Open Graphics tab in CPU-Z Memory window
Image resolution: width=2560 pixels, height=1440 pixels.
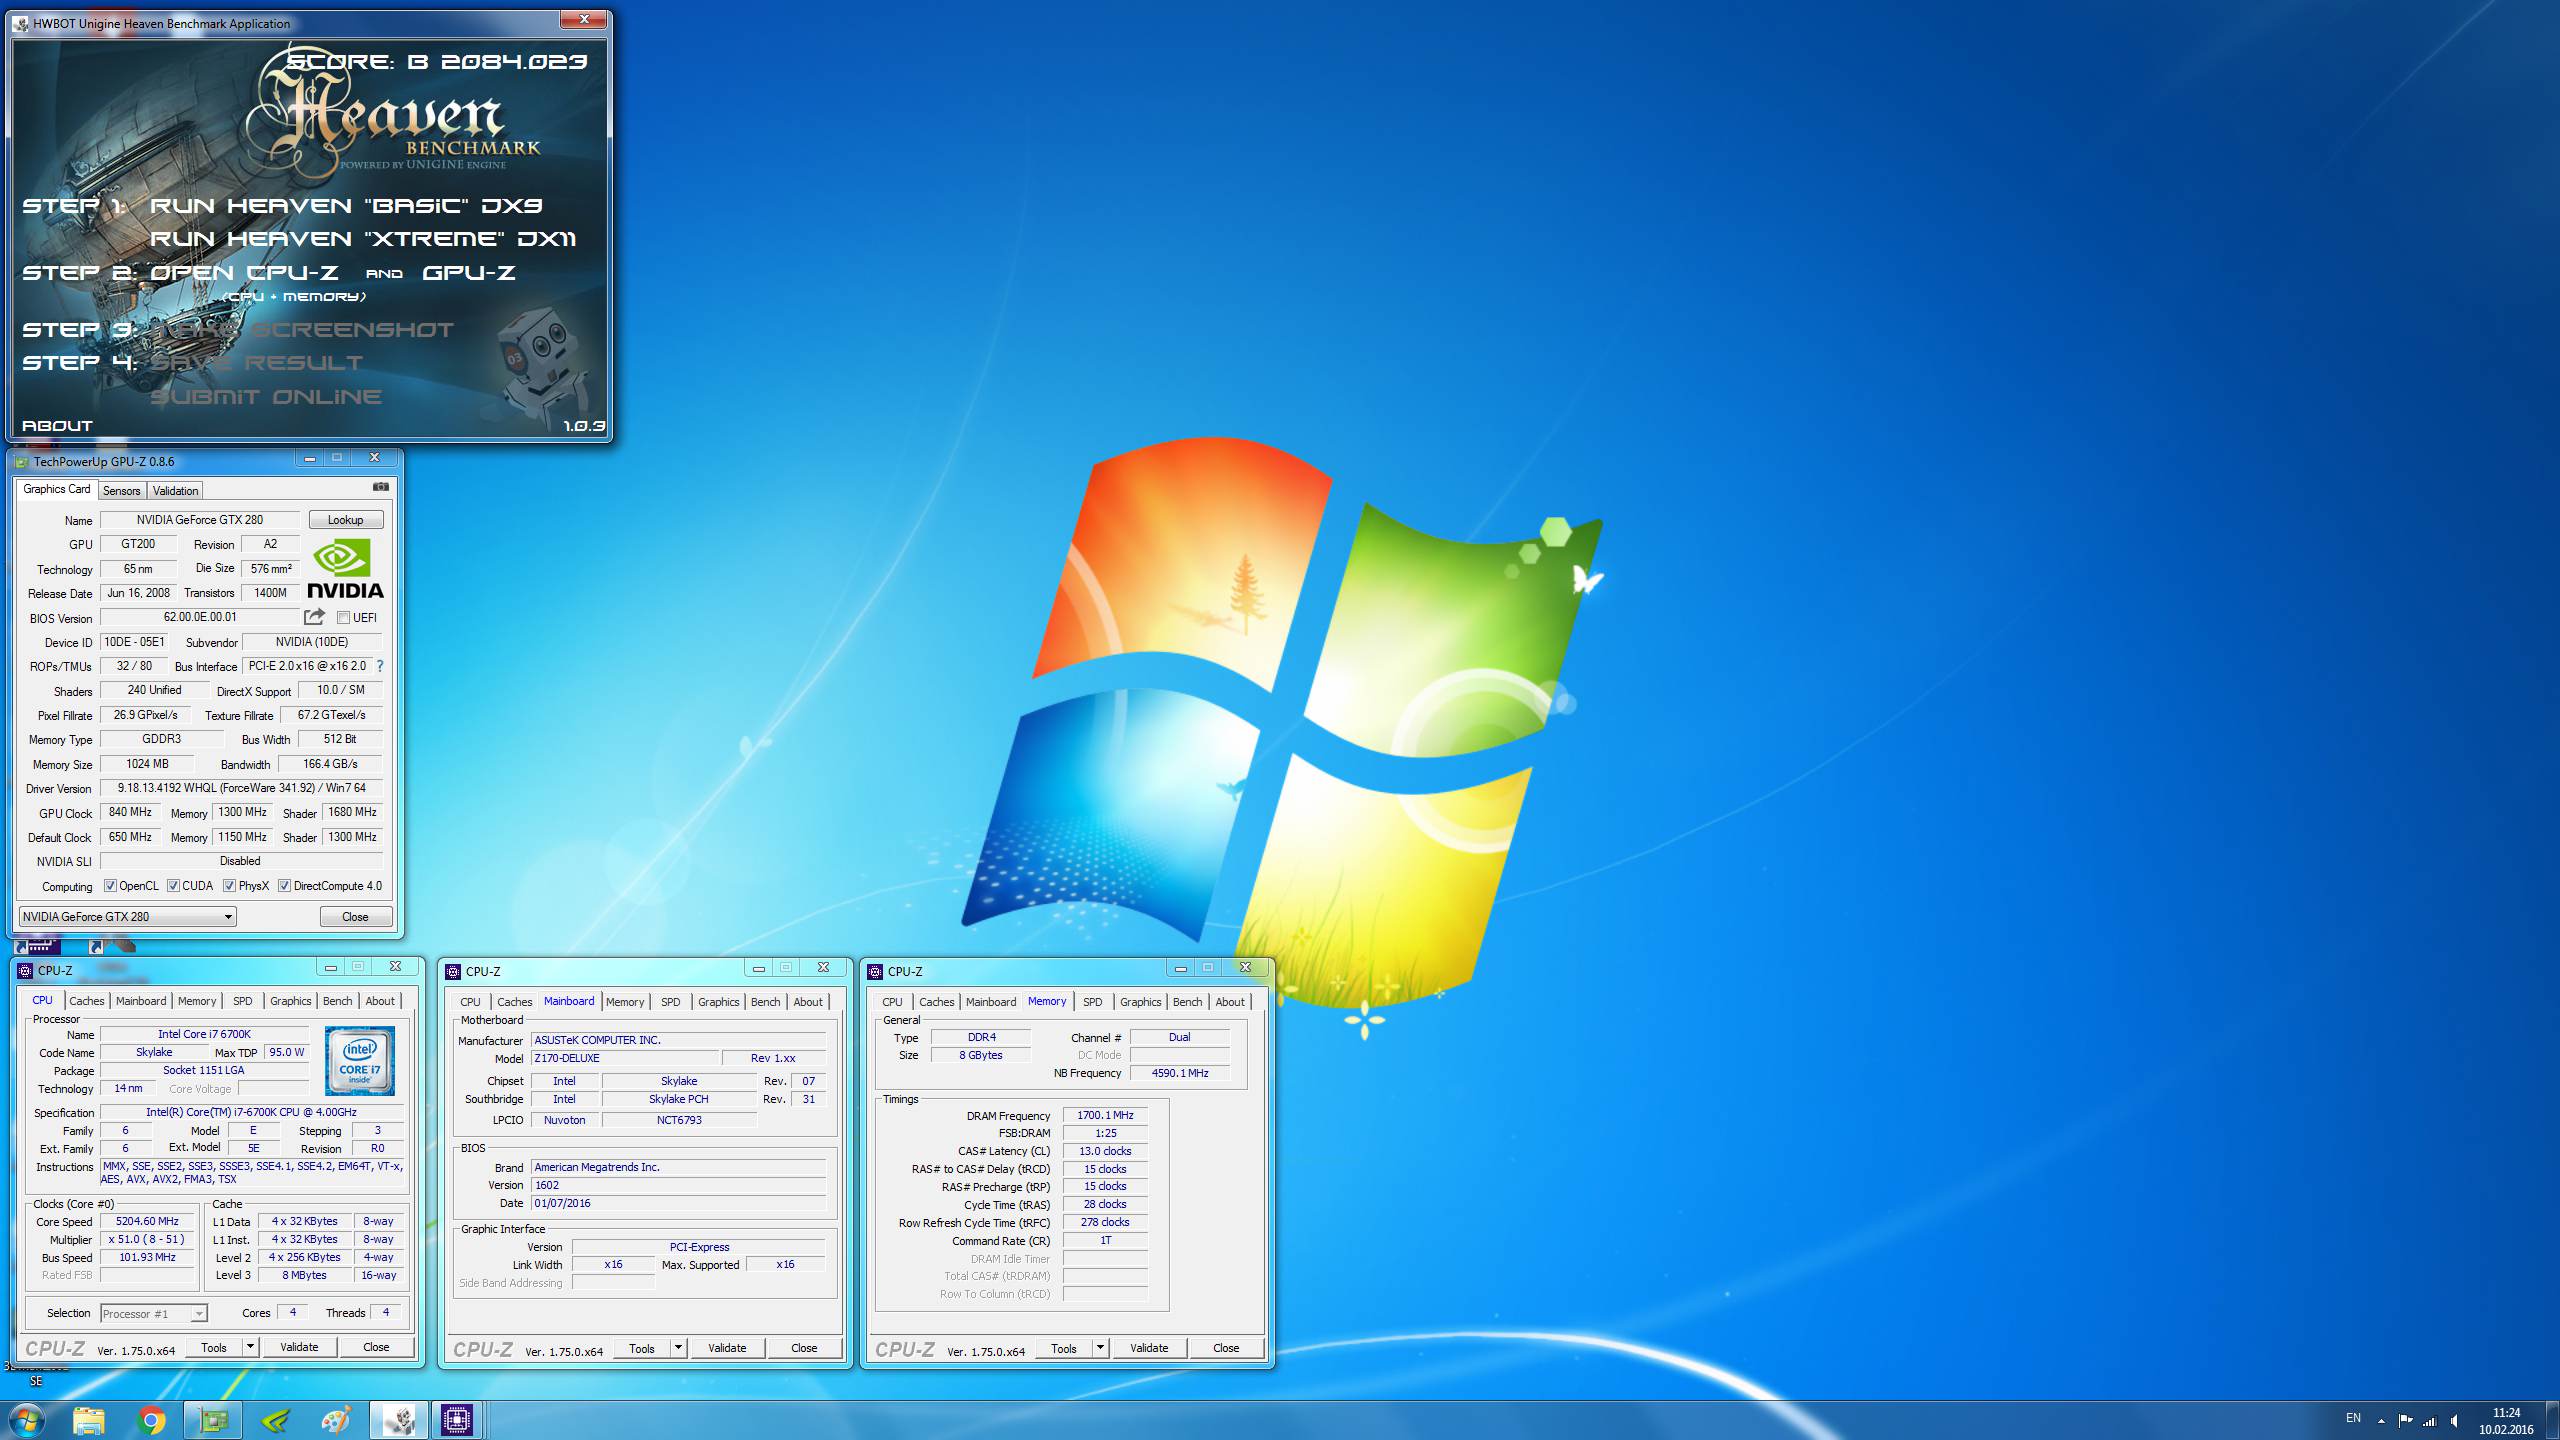click(x=1140, y=1002)
